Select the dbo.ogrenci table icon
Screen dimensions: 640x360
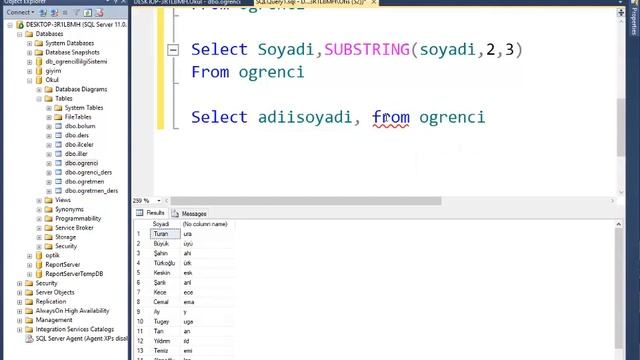58,163
